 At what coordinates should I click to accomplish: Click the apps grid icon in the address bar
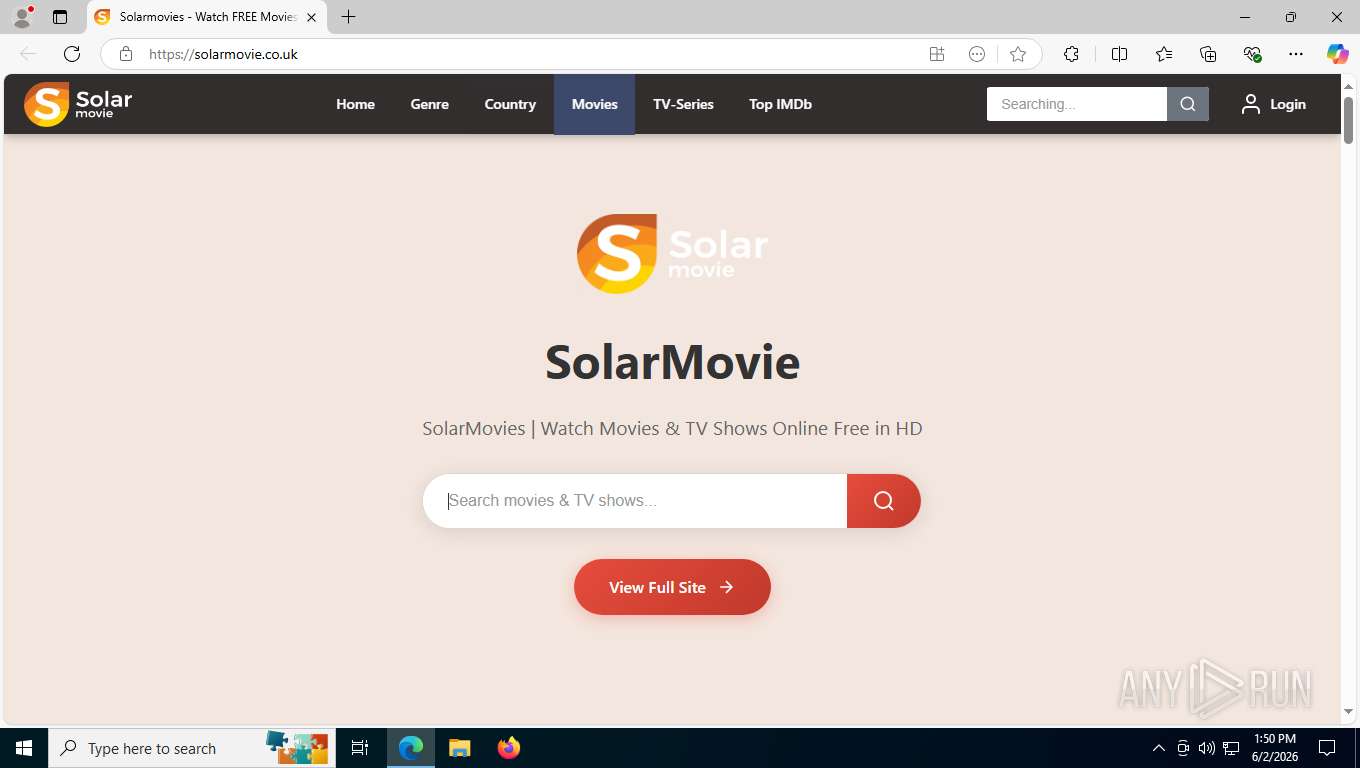[x=937, y=54]
